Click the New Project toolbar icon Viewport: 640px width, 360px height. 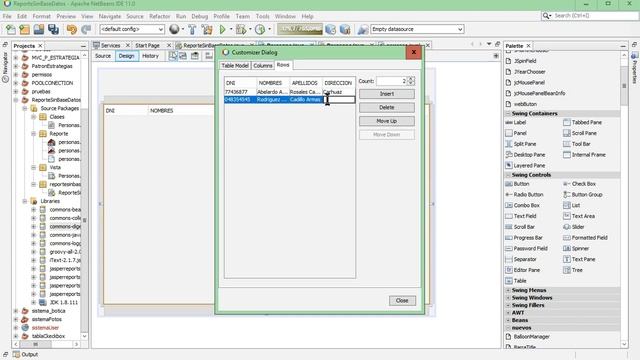click(x=24, y=29)
